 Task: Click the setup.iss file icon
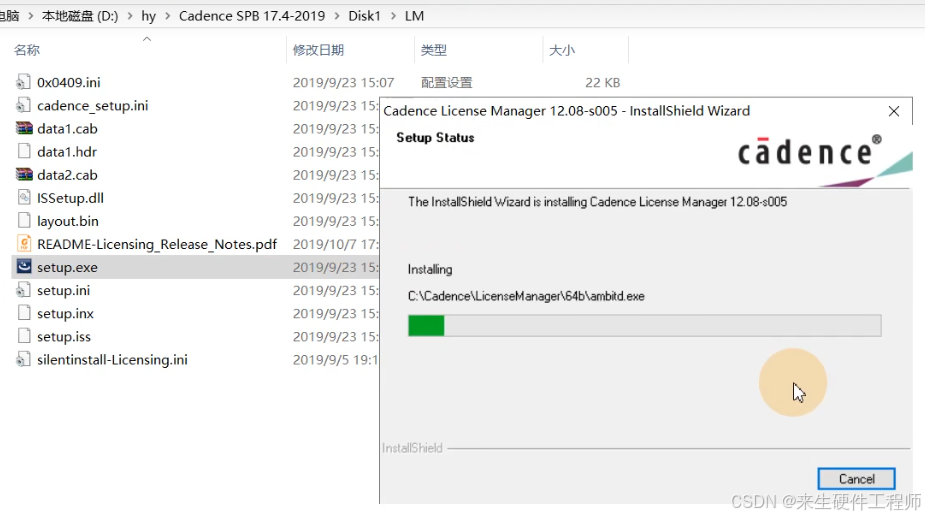[x=24, y=336]
